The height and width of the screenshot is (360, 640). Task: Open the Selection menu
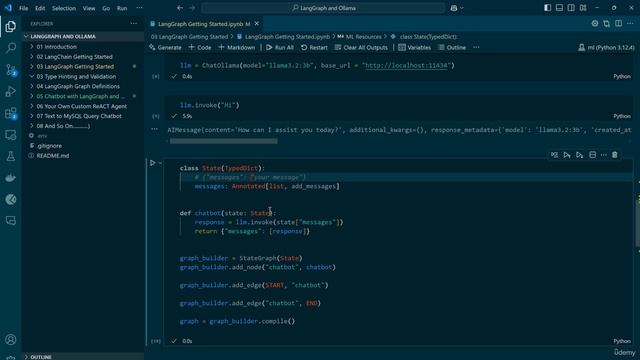click(64, 8)
